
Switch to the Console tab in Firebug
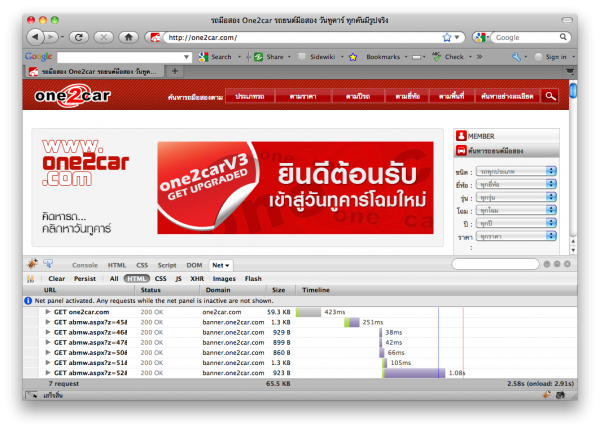(x=85, y=264)
